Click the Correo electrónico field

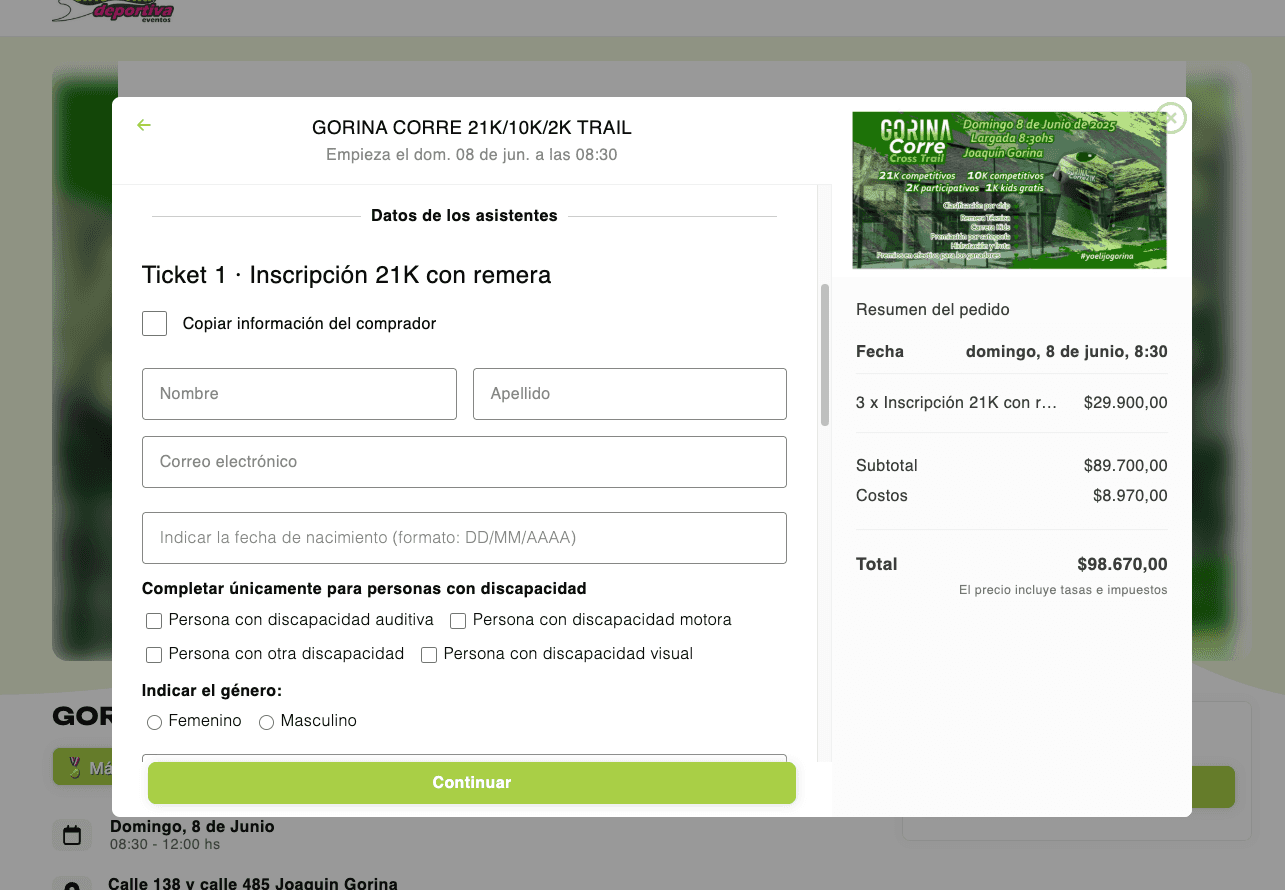(464, 461)
